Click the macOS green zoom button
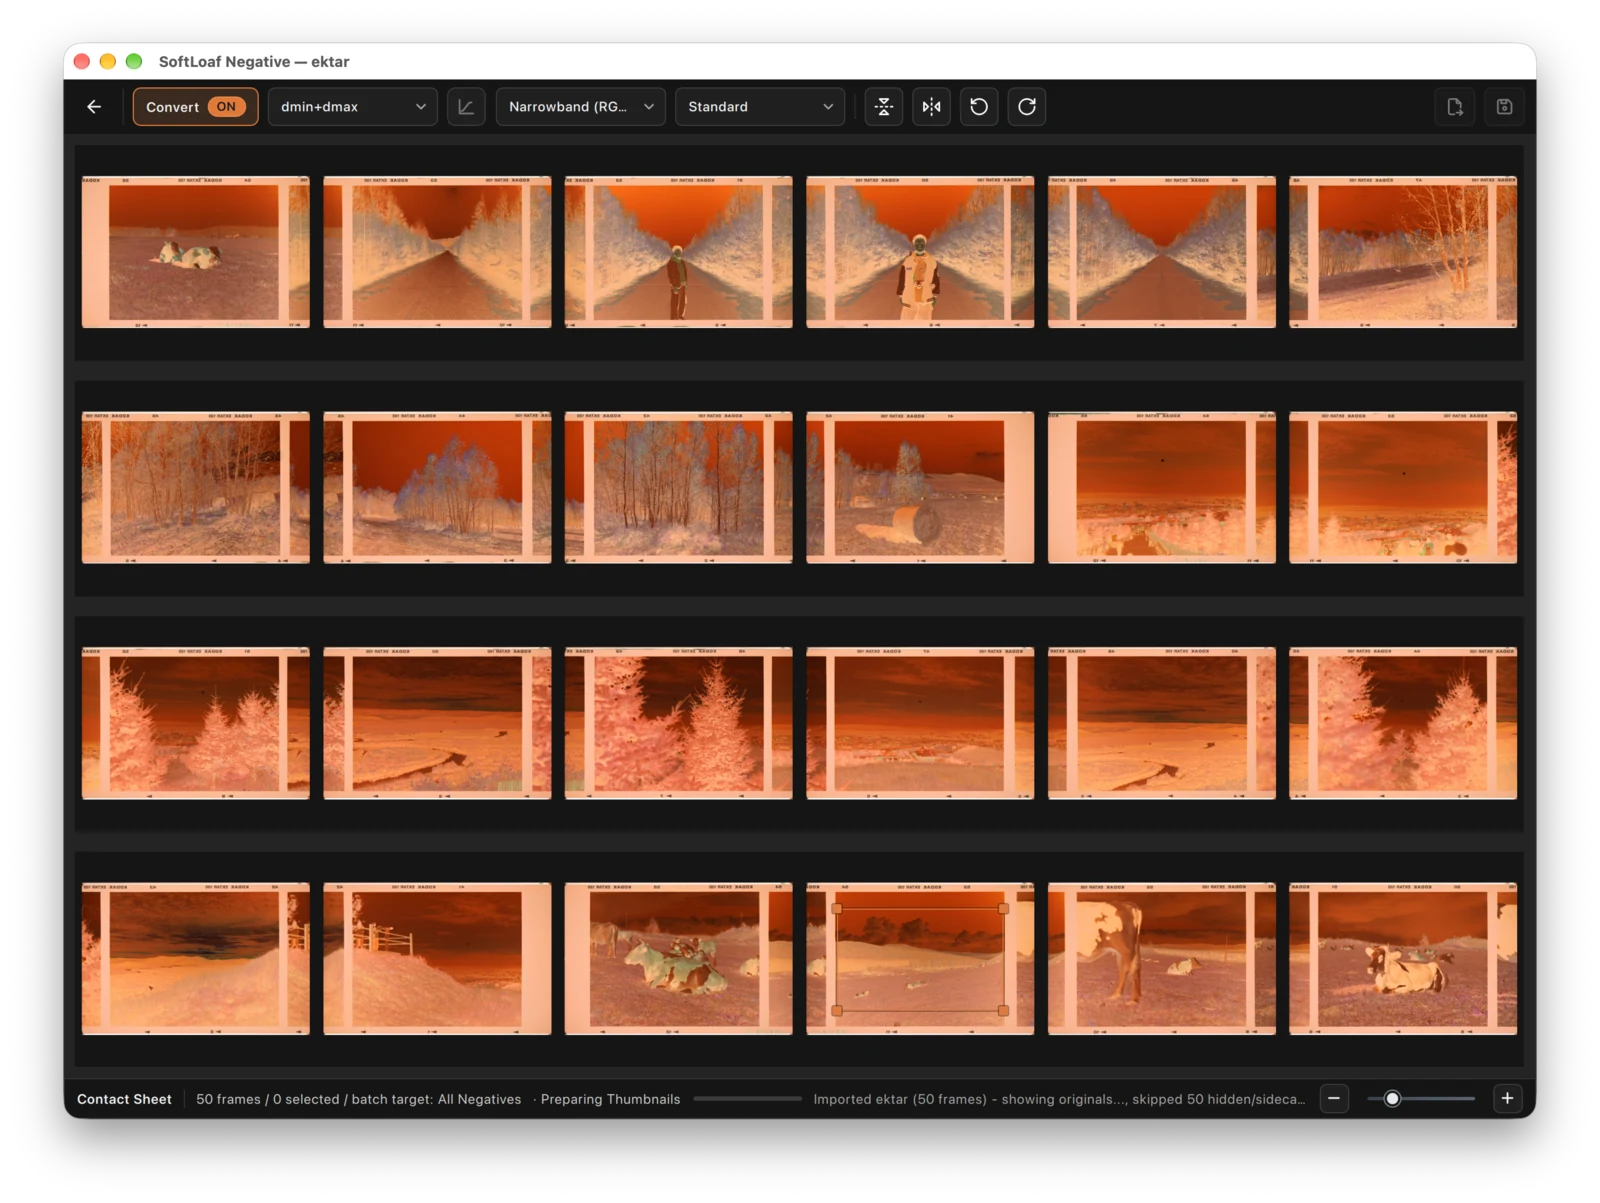1600x1203 pixels. coord(134,62)
